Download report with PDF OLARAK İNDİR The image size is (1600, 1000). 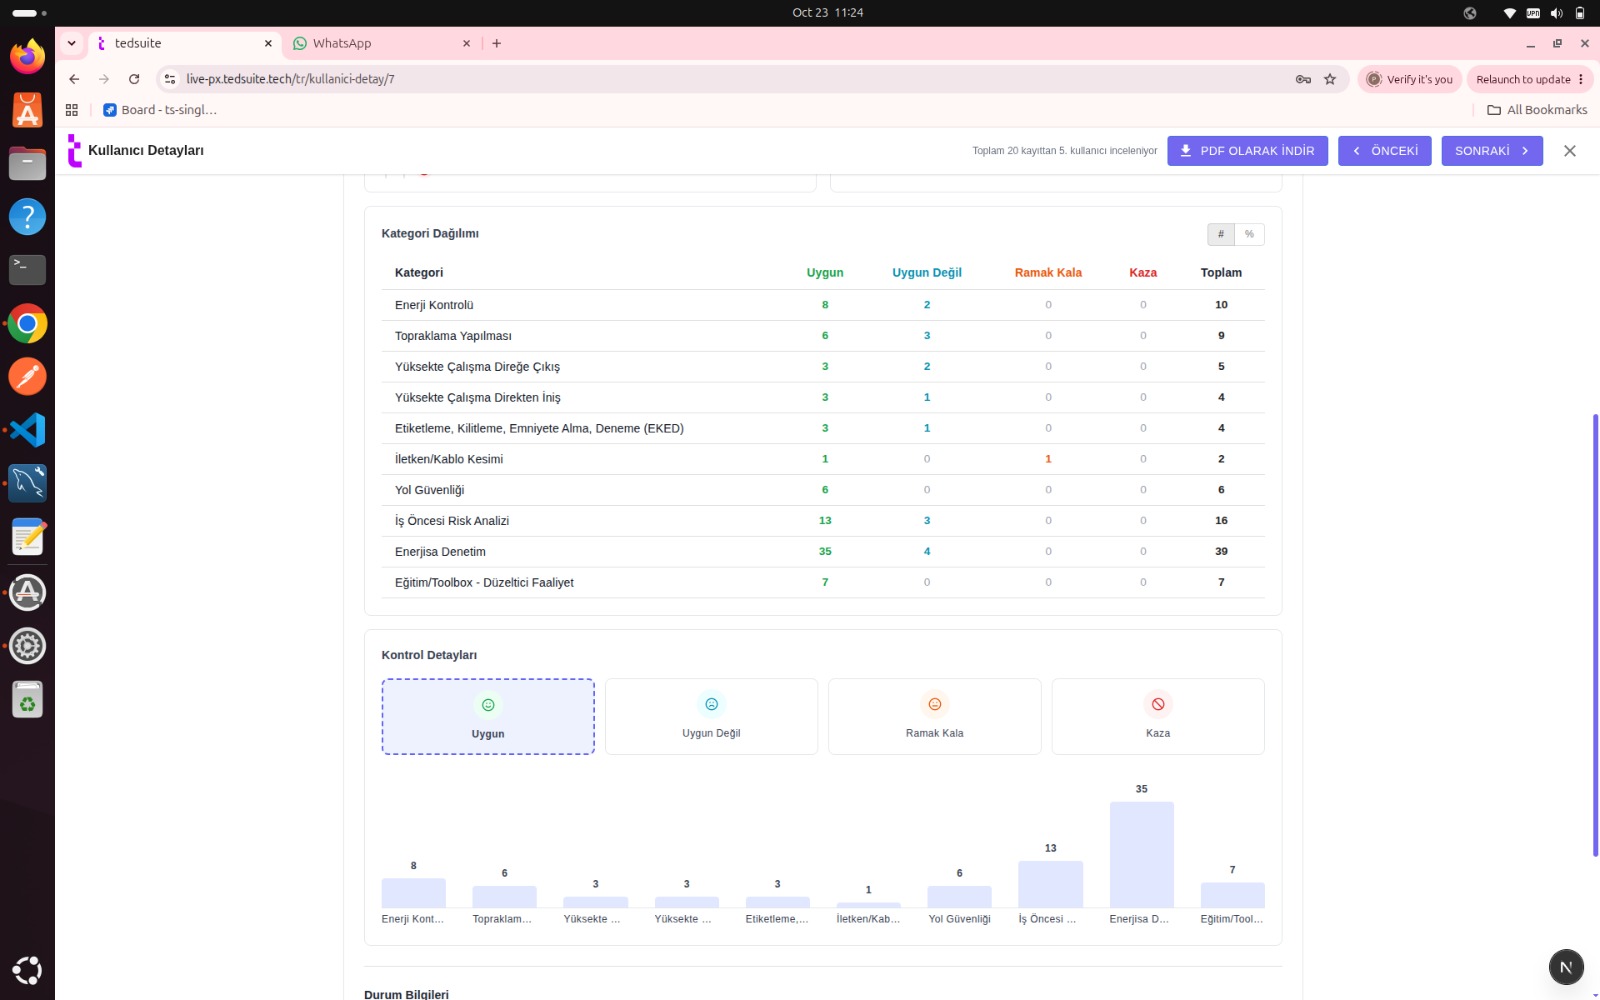(1247, 151)
